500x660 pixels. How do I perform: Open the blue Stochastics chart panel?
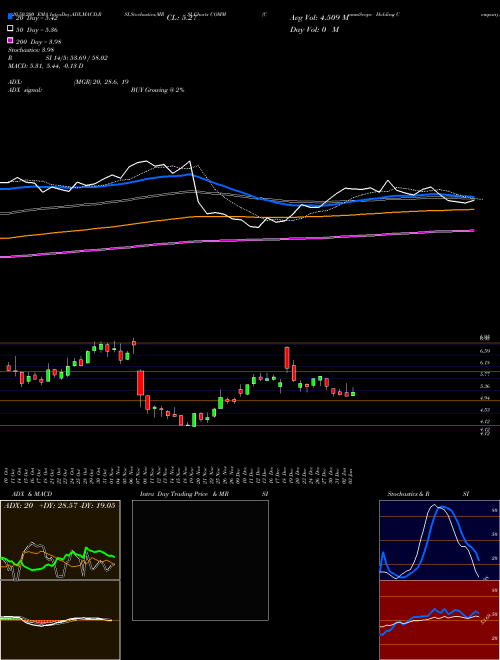coord(439,540)
